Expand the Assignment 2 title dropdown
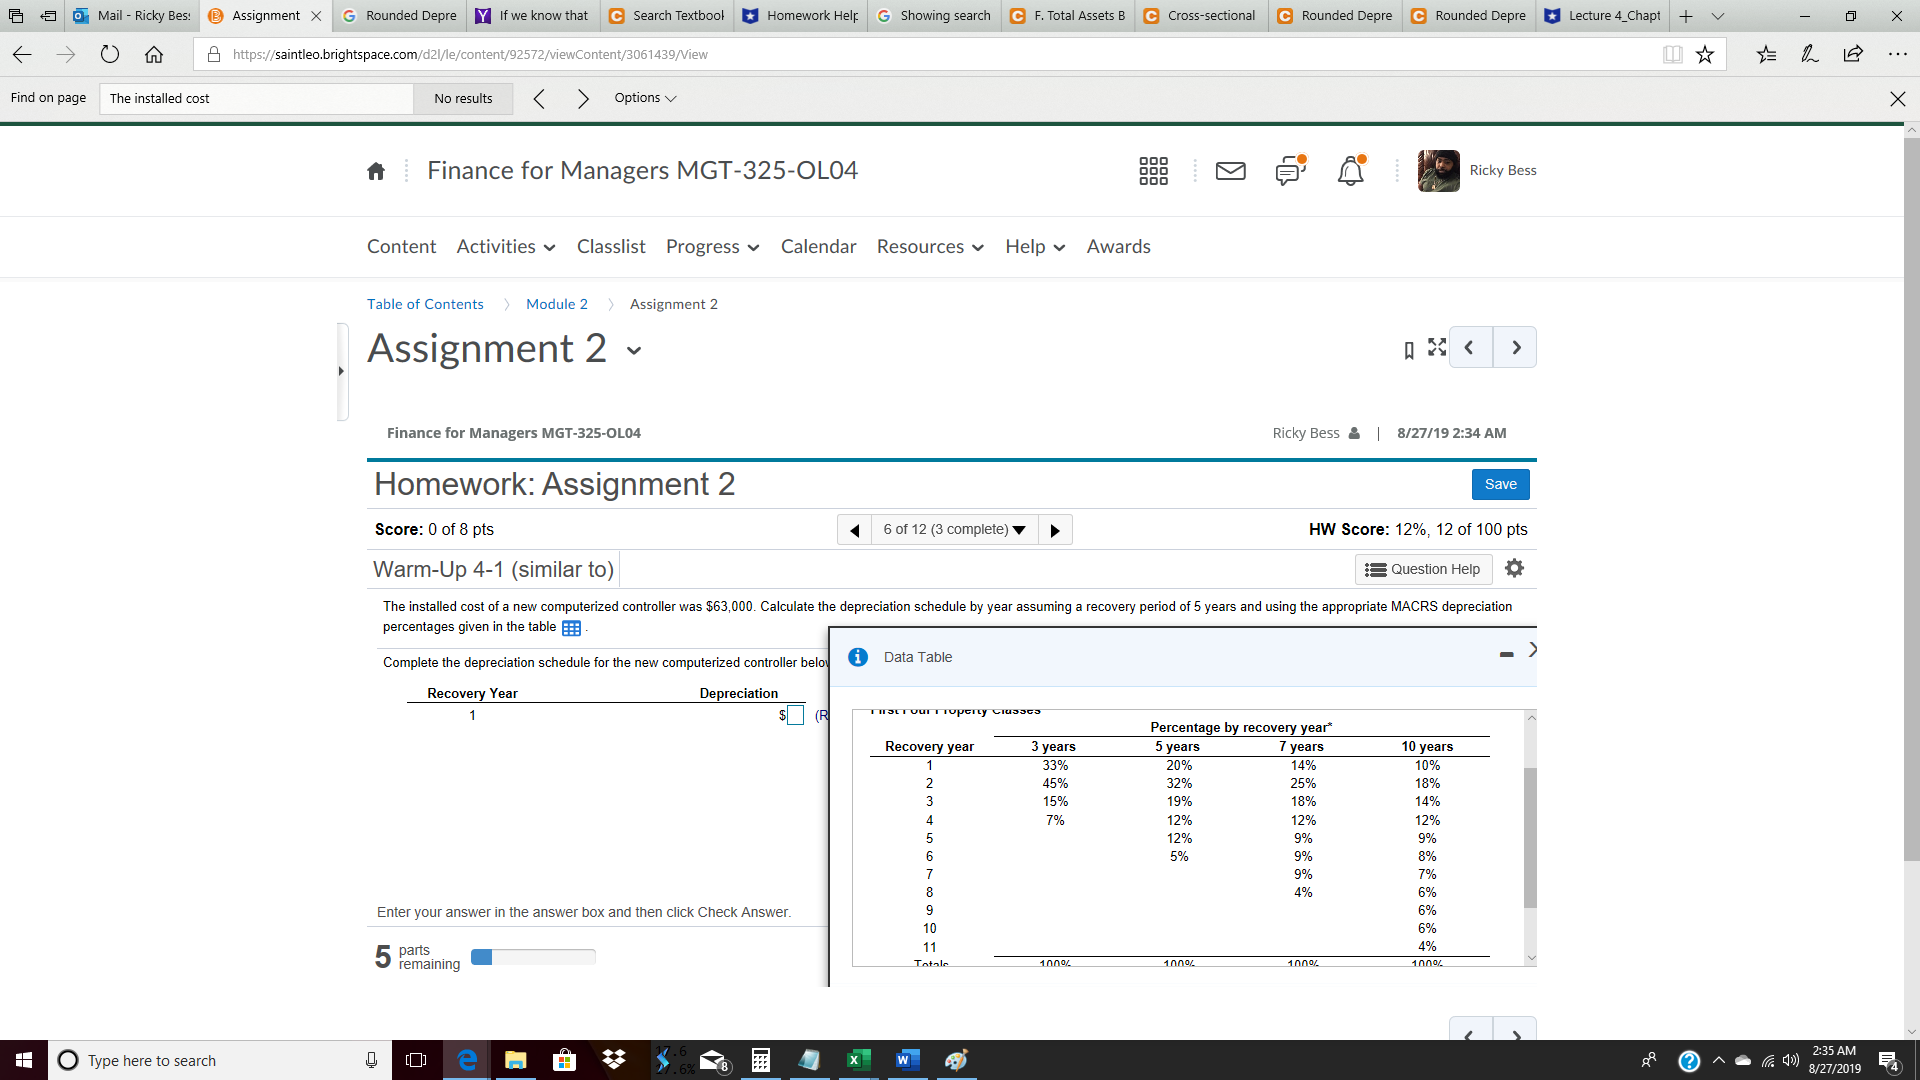This screenshot has height=1080, width=1920. click(x=634, y=351)
